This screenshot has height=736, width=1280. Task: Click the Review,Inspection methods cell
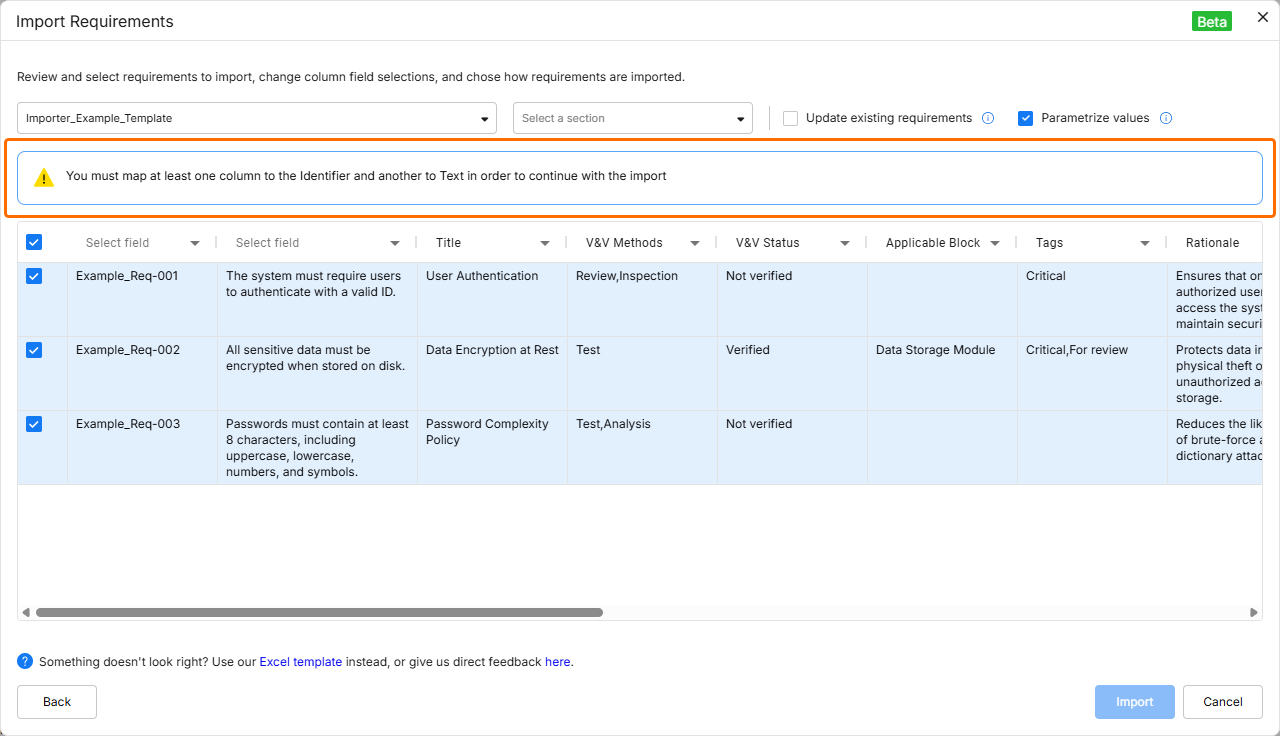(x=642, y=300)
